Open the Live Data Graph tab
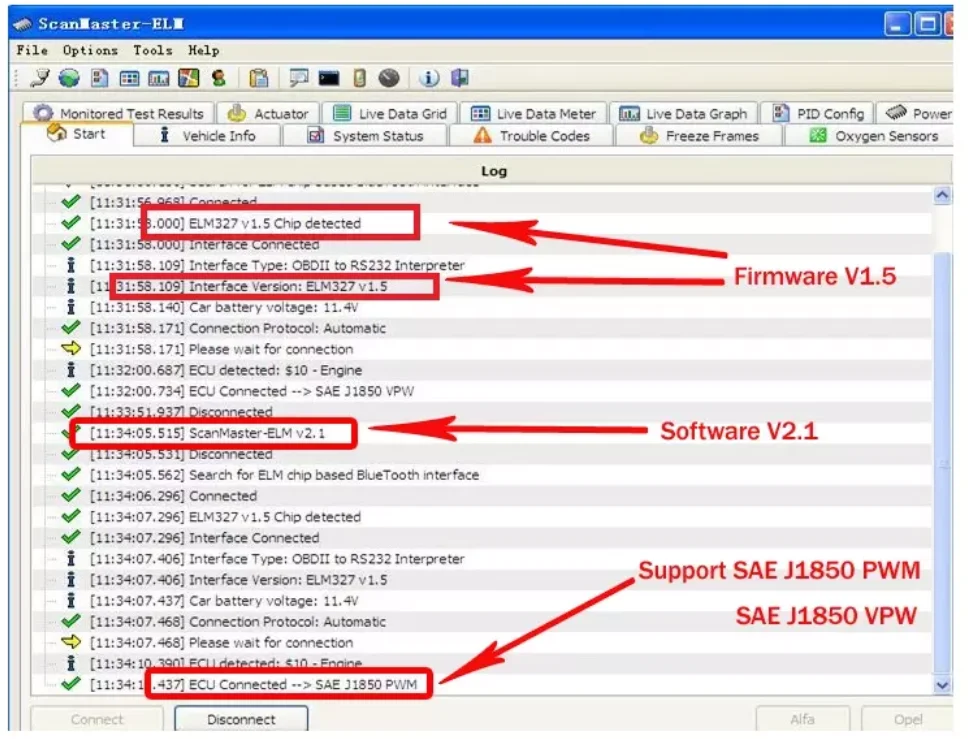The width and height of the screenshot is (968, 739). (684, 113)
